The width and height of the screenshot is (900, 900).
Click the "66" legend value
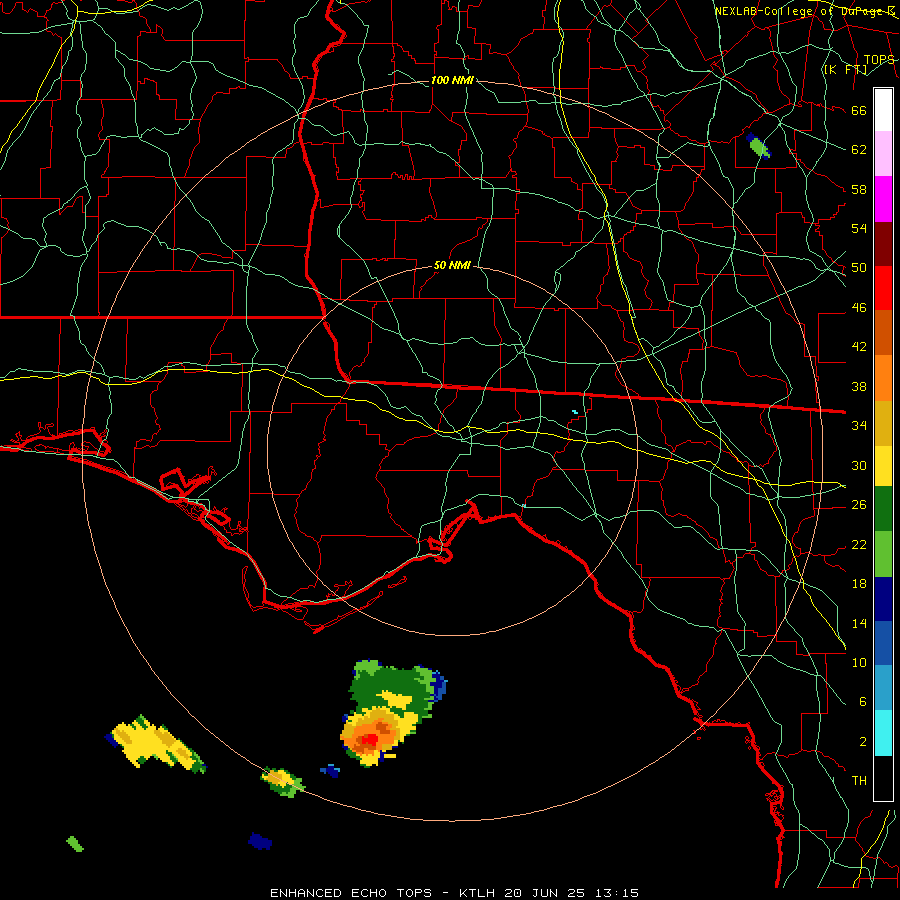tap(859, 110)
